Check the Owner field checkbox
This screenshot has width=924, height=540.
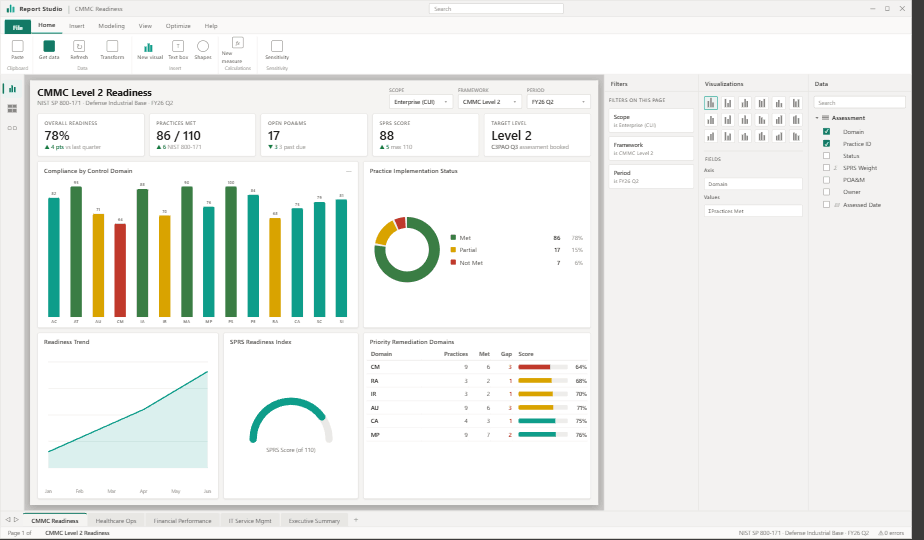tap(826, 192)
